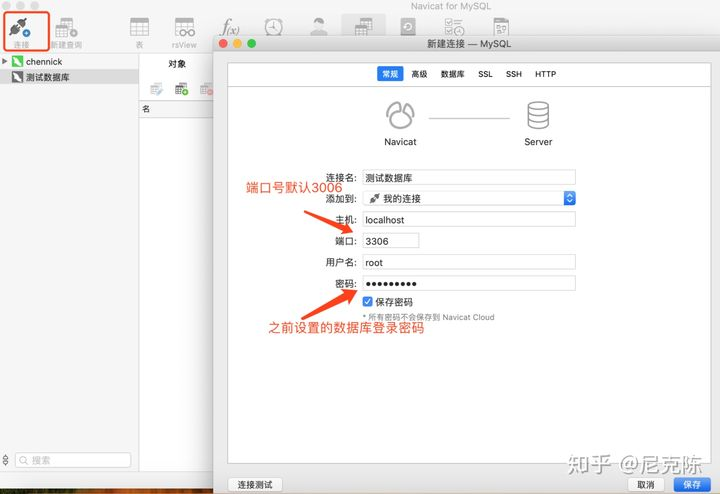Click the 连接名 input field
The width and height of the screenshot is (720, 494).
point(469,177)
